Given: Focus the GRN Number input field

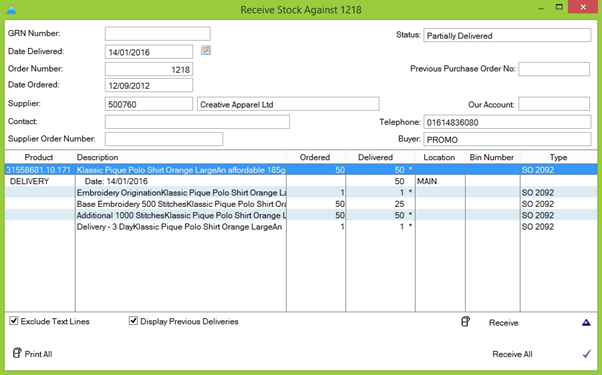Looking at the screenshot, I should [157, 34].
